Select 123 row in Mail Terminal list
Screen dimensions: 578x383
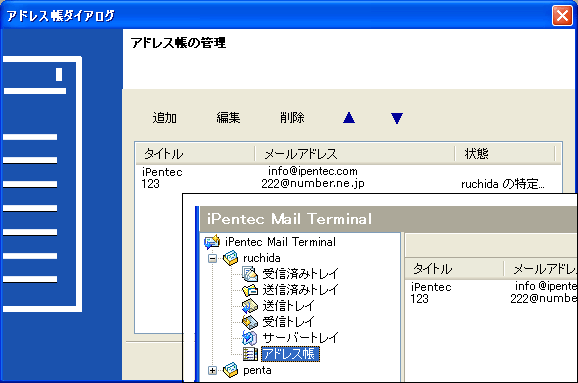(x=419, y=299)
